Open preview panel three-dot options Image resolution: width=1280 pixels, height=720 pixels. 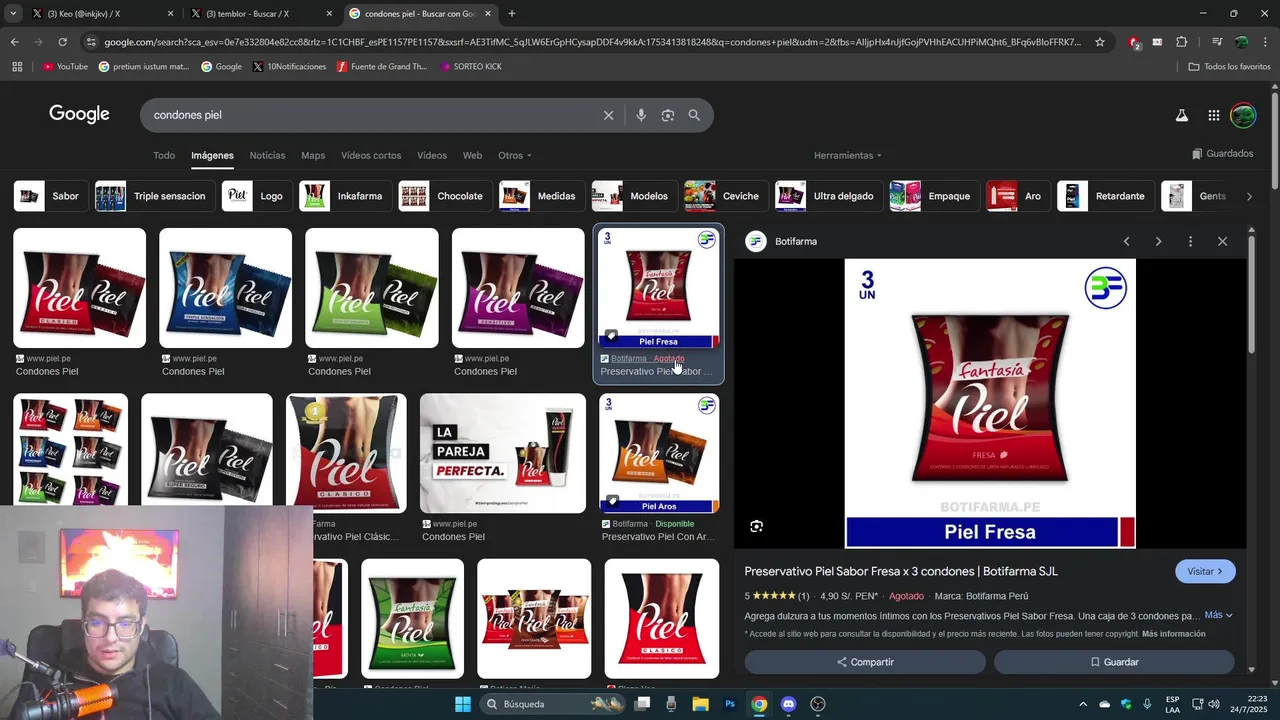[1190, 241]
